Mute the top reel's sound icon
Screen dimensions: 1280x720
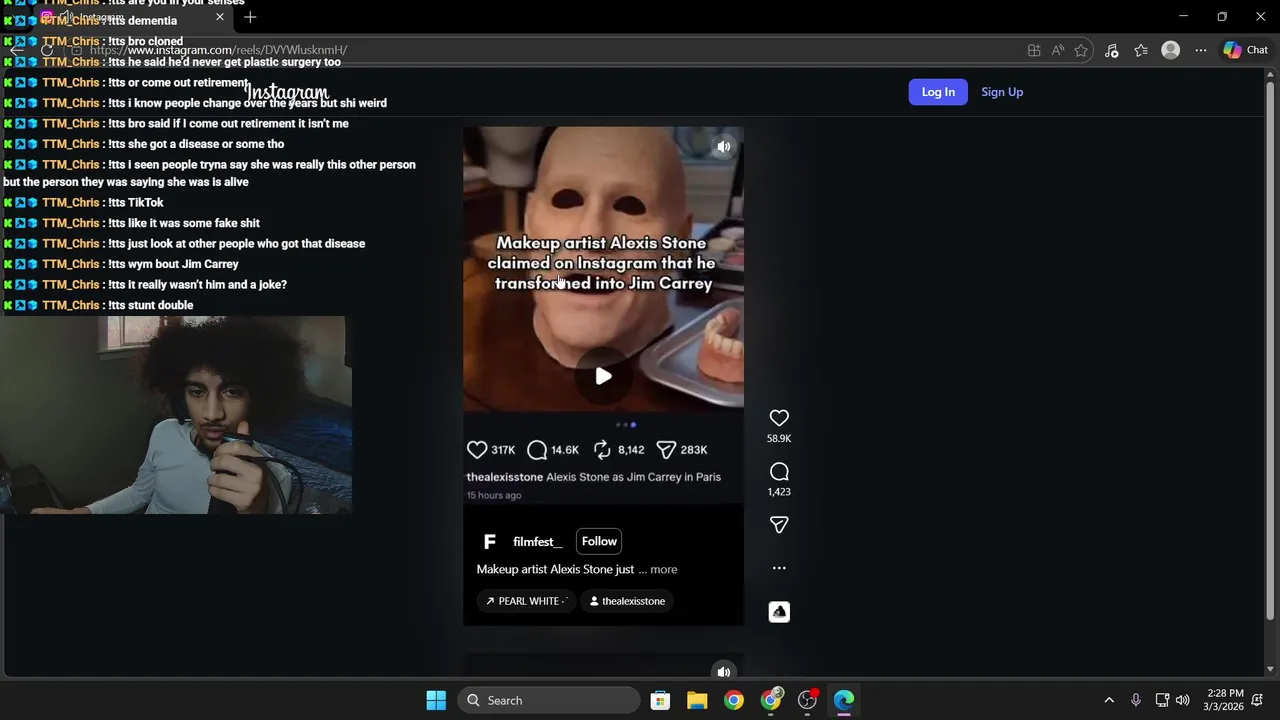[x=724, y=147]
